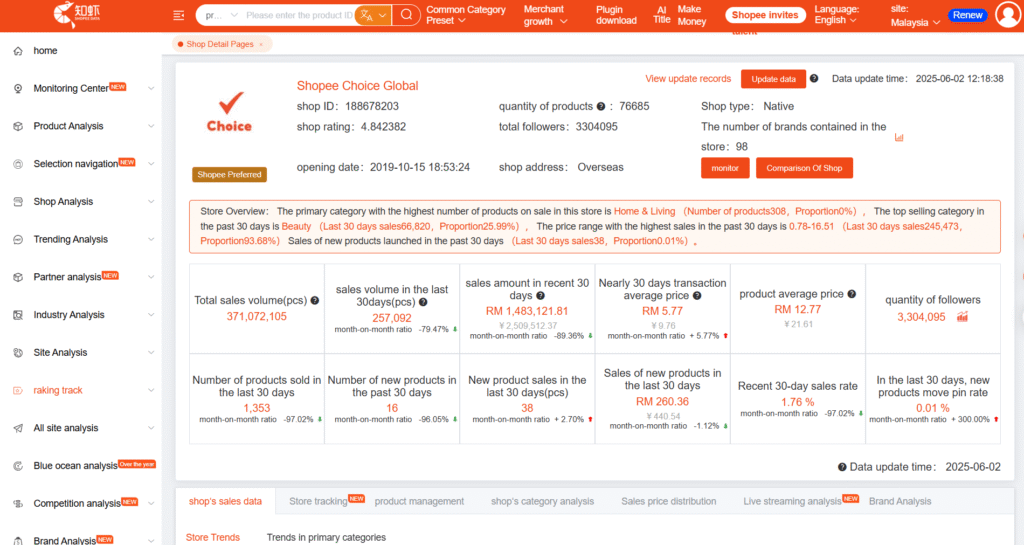This screenshot has width=1024, height=545.
Task: Expand the Shop Analysis menu chevron
Action: tap(151, 202)
